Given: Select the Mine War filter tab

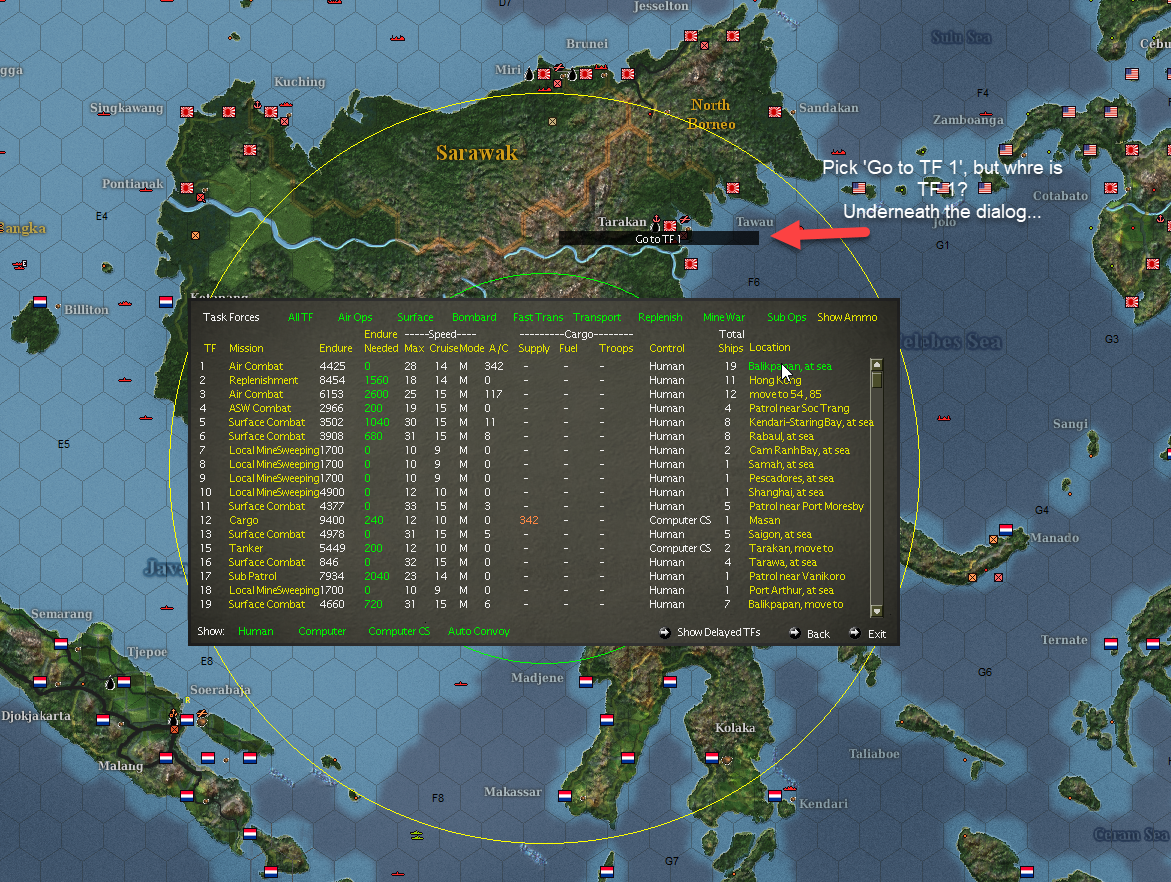Looking at the screenshot, I should [x=724, y=317].
